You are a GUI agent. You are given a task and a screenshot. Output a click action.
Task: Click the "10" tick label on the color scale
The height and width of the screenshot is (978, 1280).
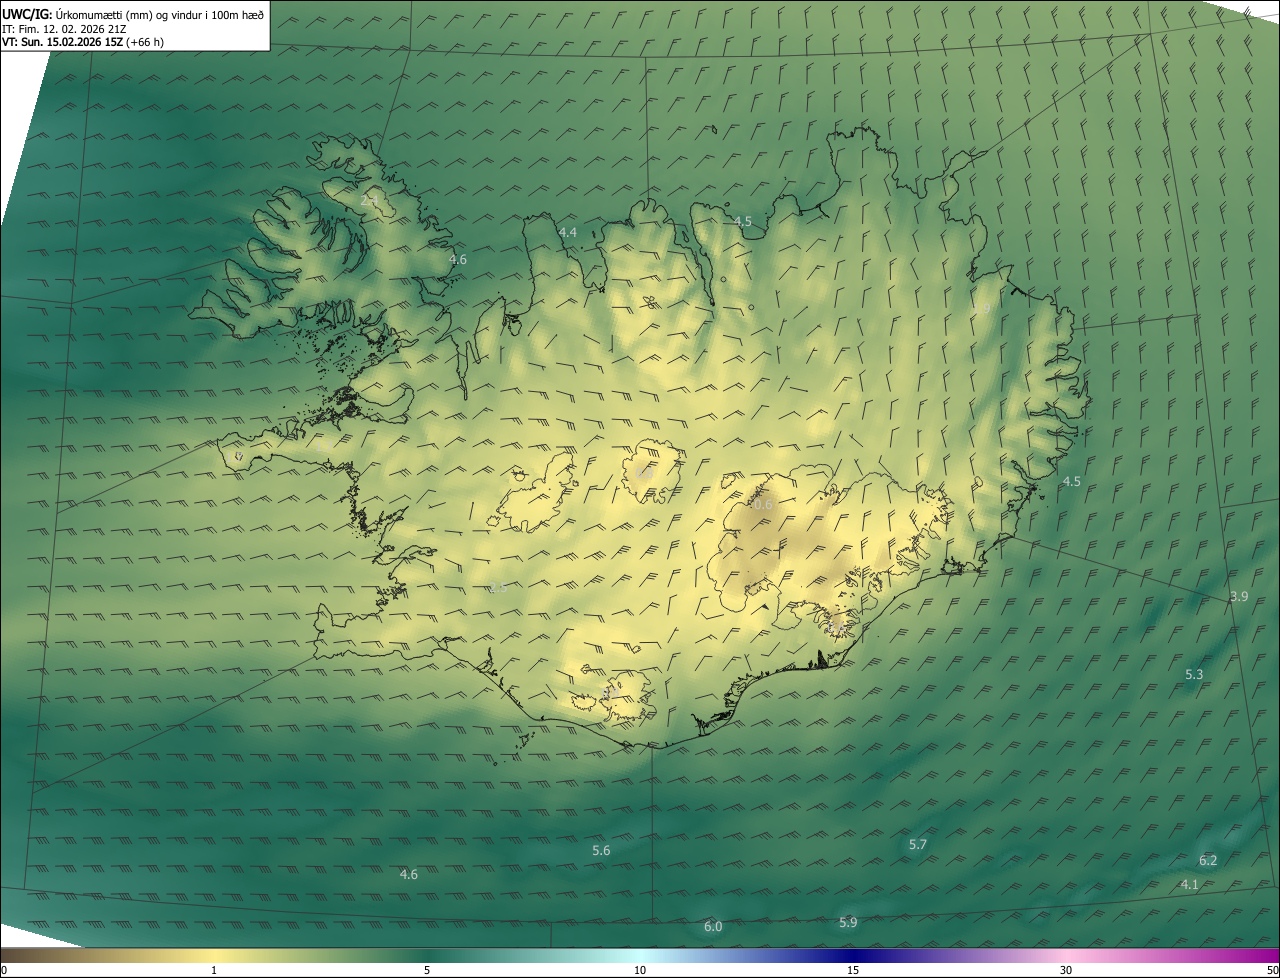click(640, 970)
